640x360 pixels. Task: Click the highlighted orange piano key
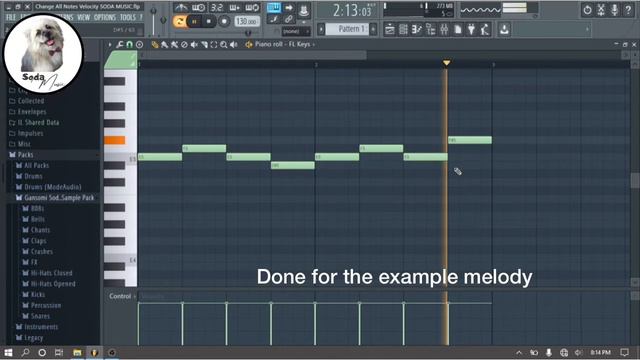115,140
